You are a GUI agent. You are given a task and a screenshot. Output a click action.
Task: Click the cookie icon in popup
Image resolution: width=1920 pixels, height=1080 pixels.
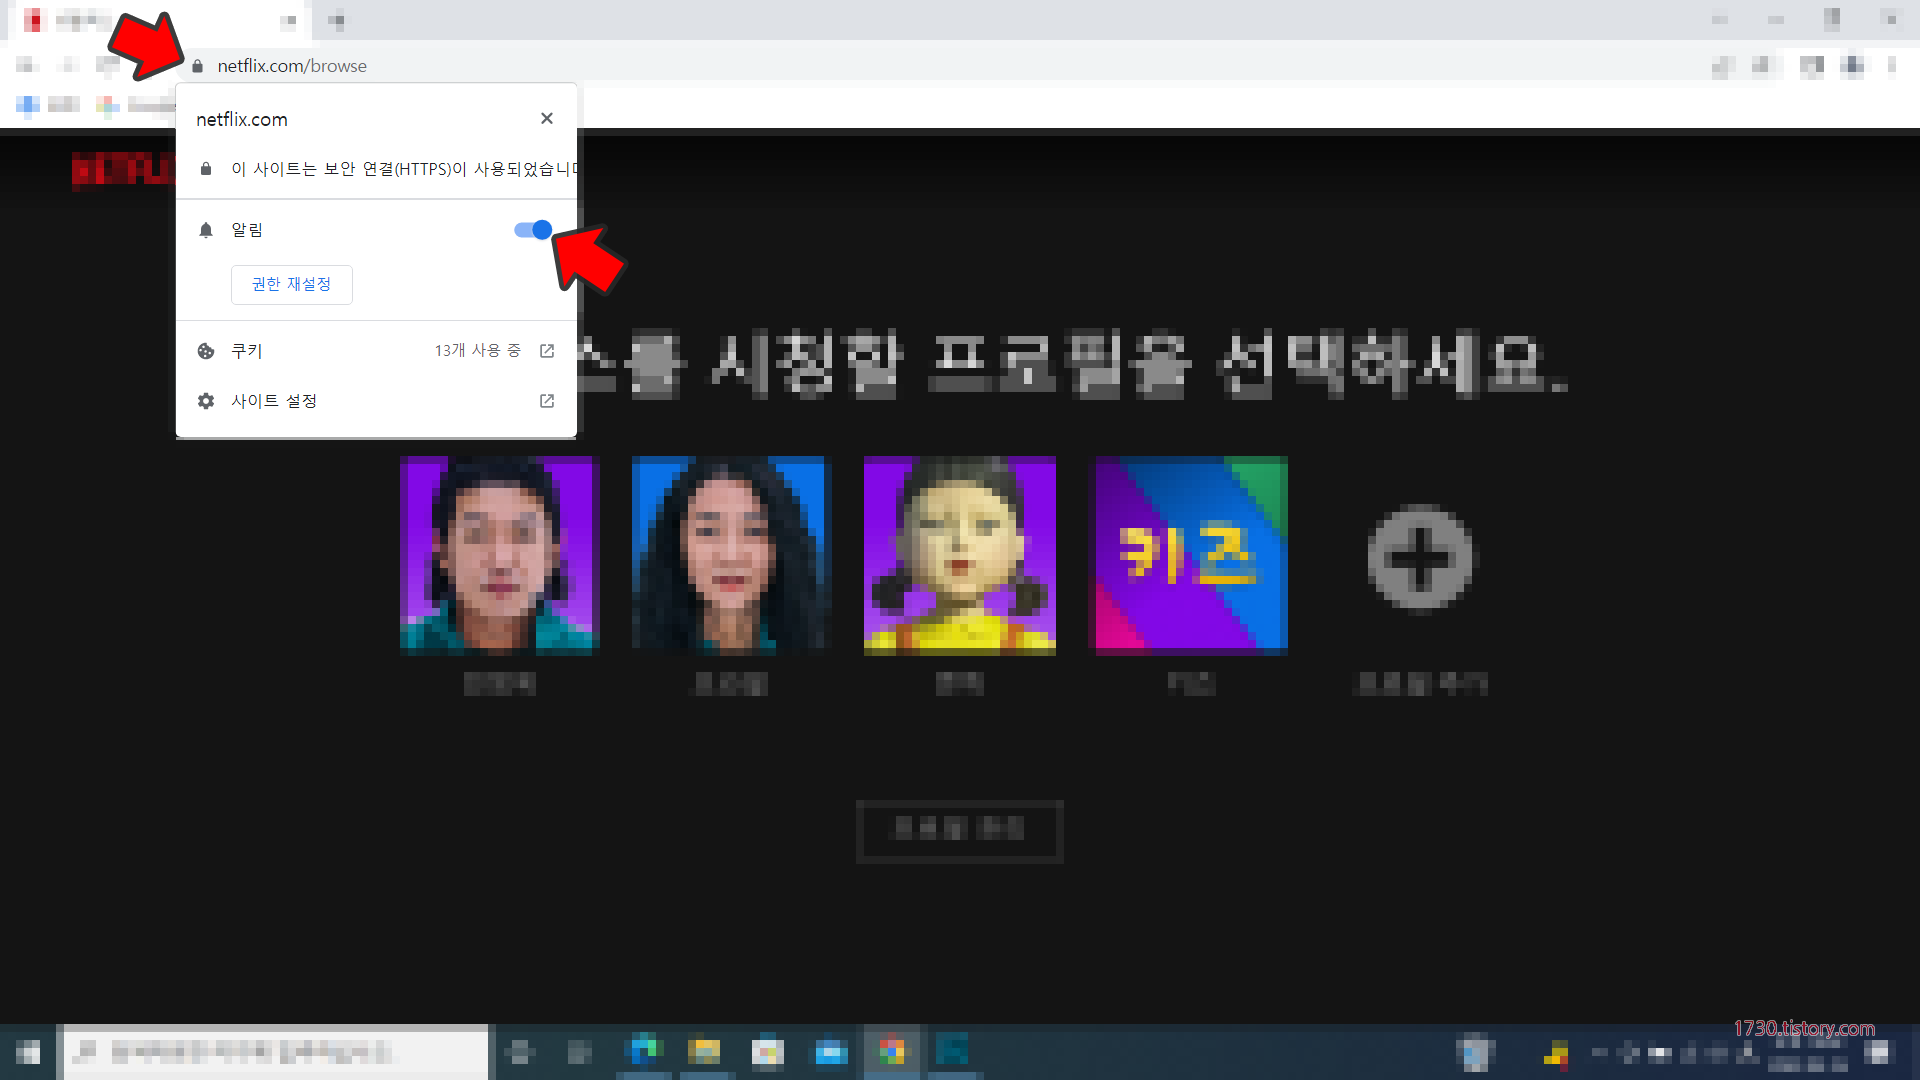206,351
